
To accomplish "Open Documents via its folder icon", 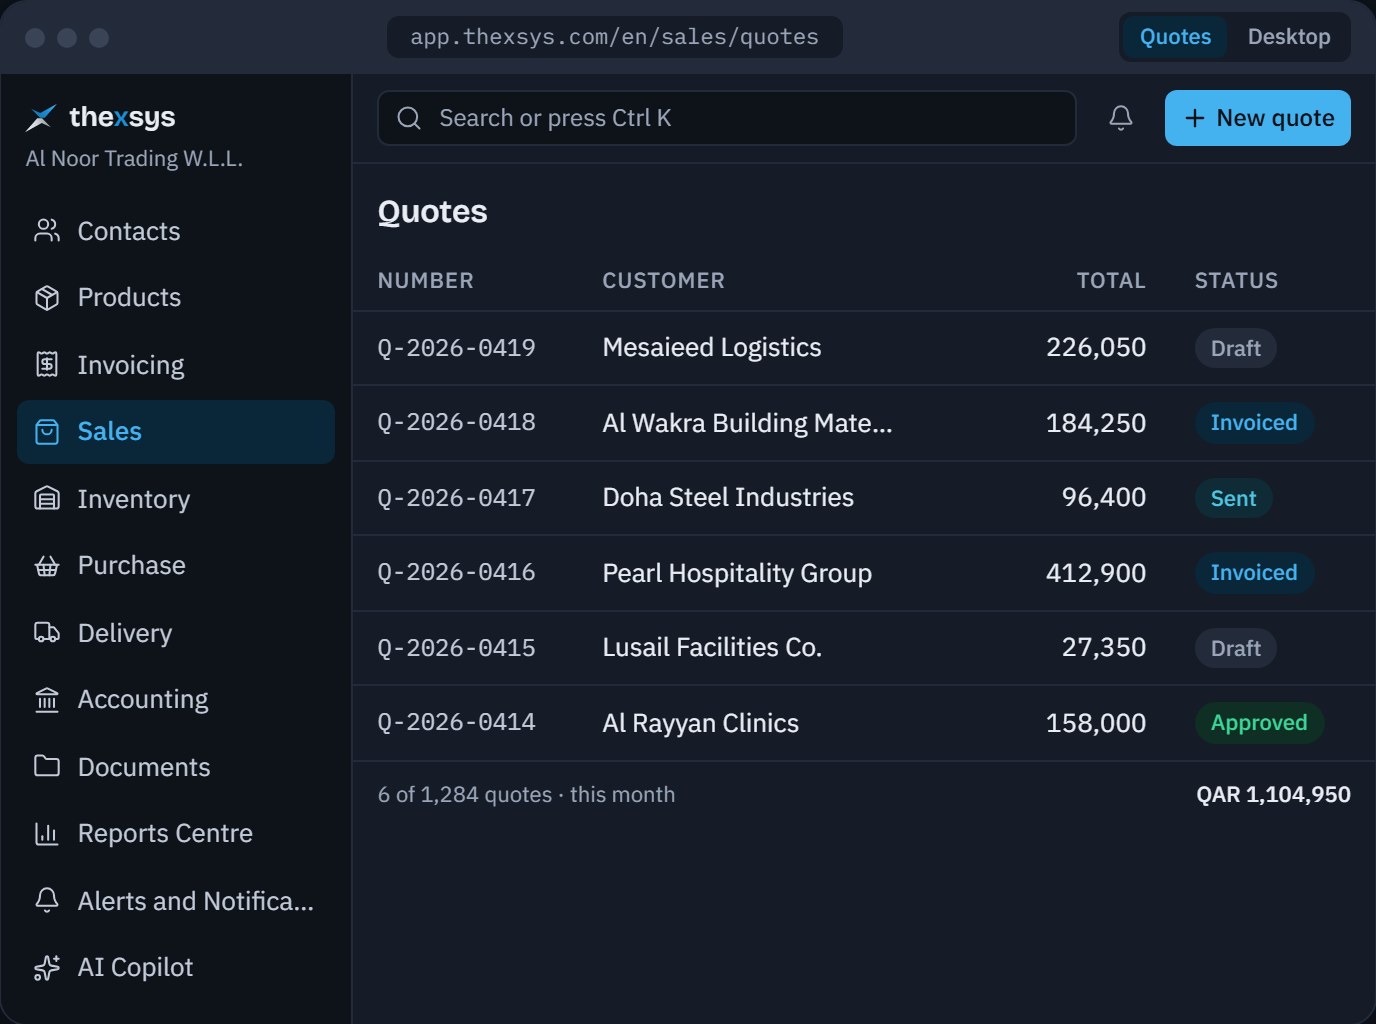I will pos(47,767).
